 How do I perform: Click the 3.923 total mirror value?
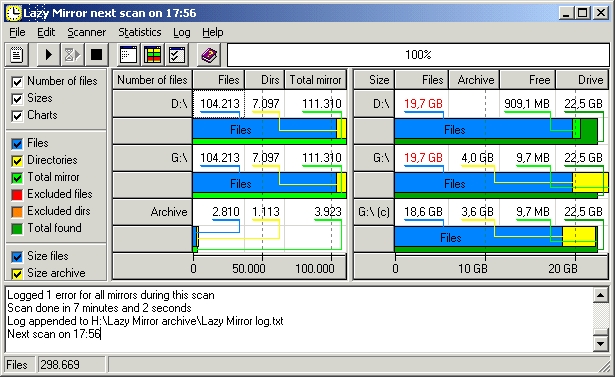328,212
